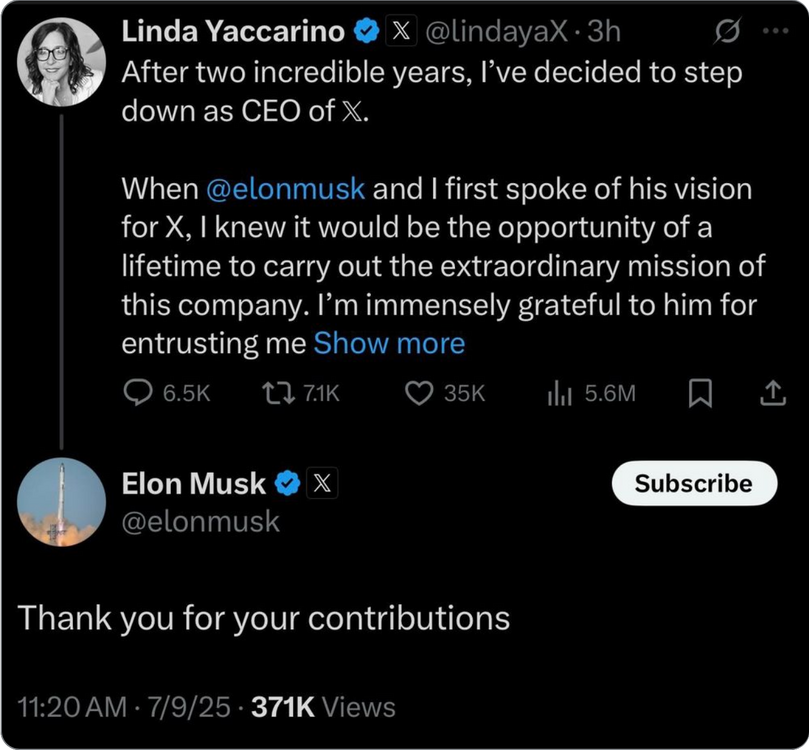Click the X affiliation badge beside Linda Yaccarino
This screenshot has width=809, height=750.
click(402, 32)
